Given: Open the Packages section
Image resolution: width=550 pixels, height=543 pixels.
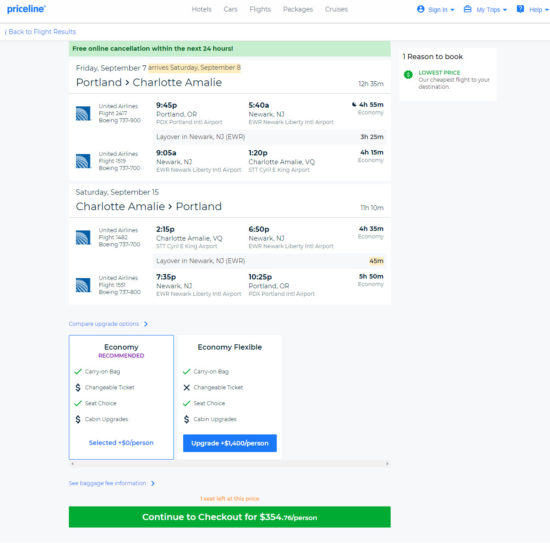Looking at the screenshot, I should (x=298, y=9).
